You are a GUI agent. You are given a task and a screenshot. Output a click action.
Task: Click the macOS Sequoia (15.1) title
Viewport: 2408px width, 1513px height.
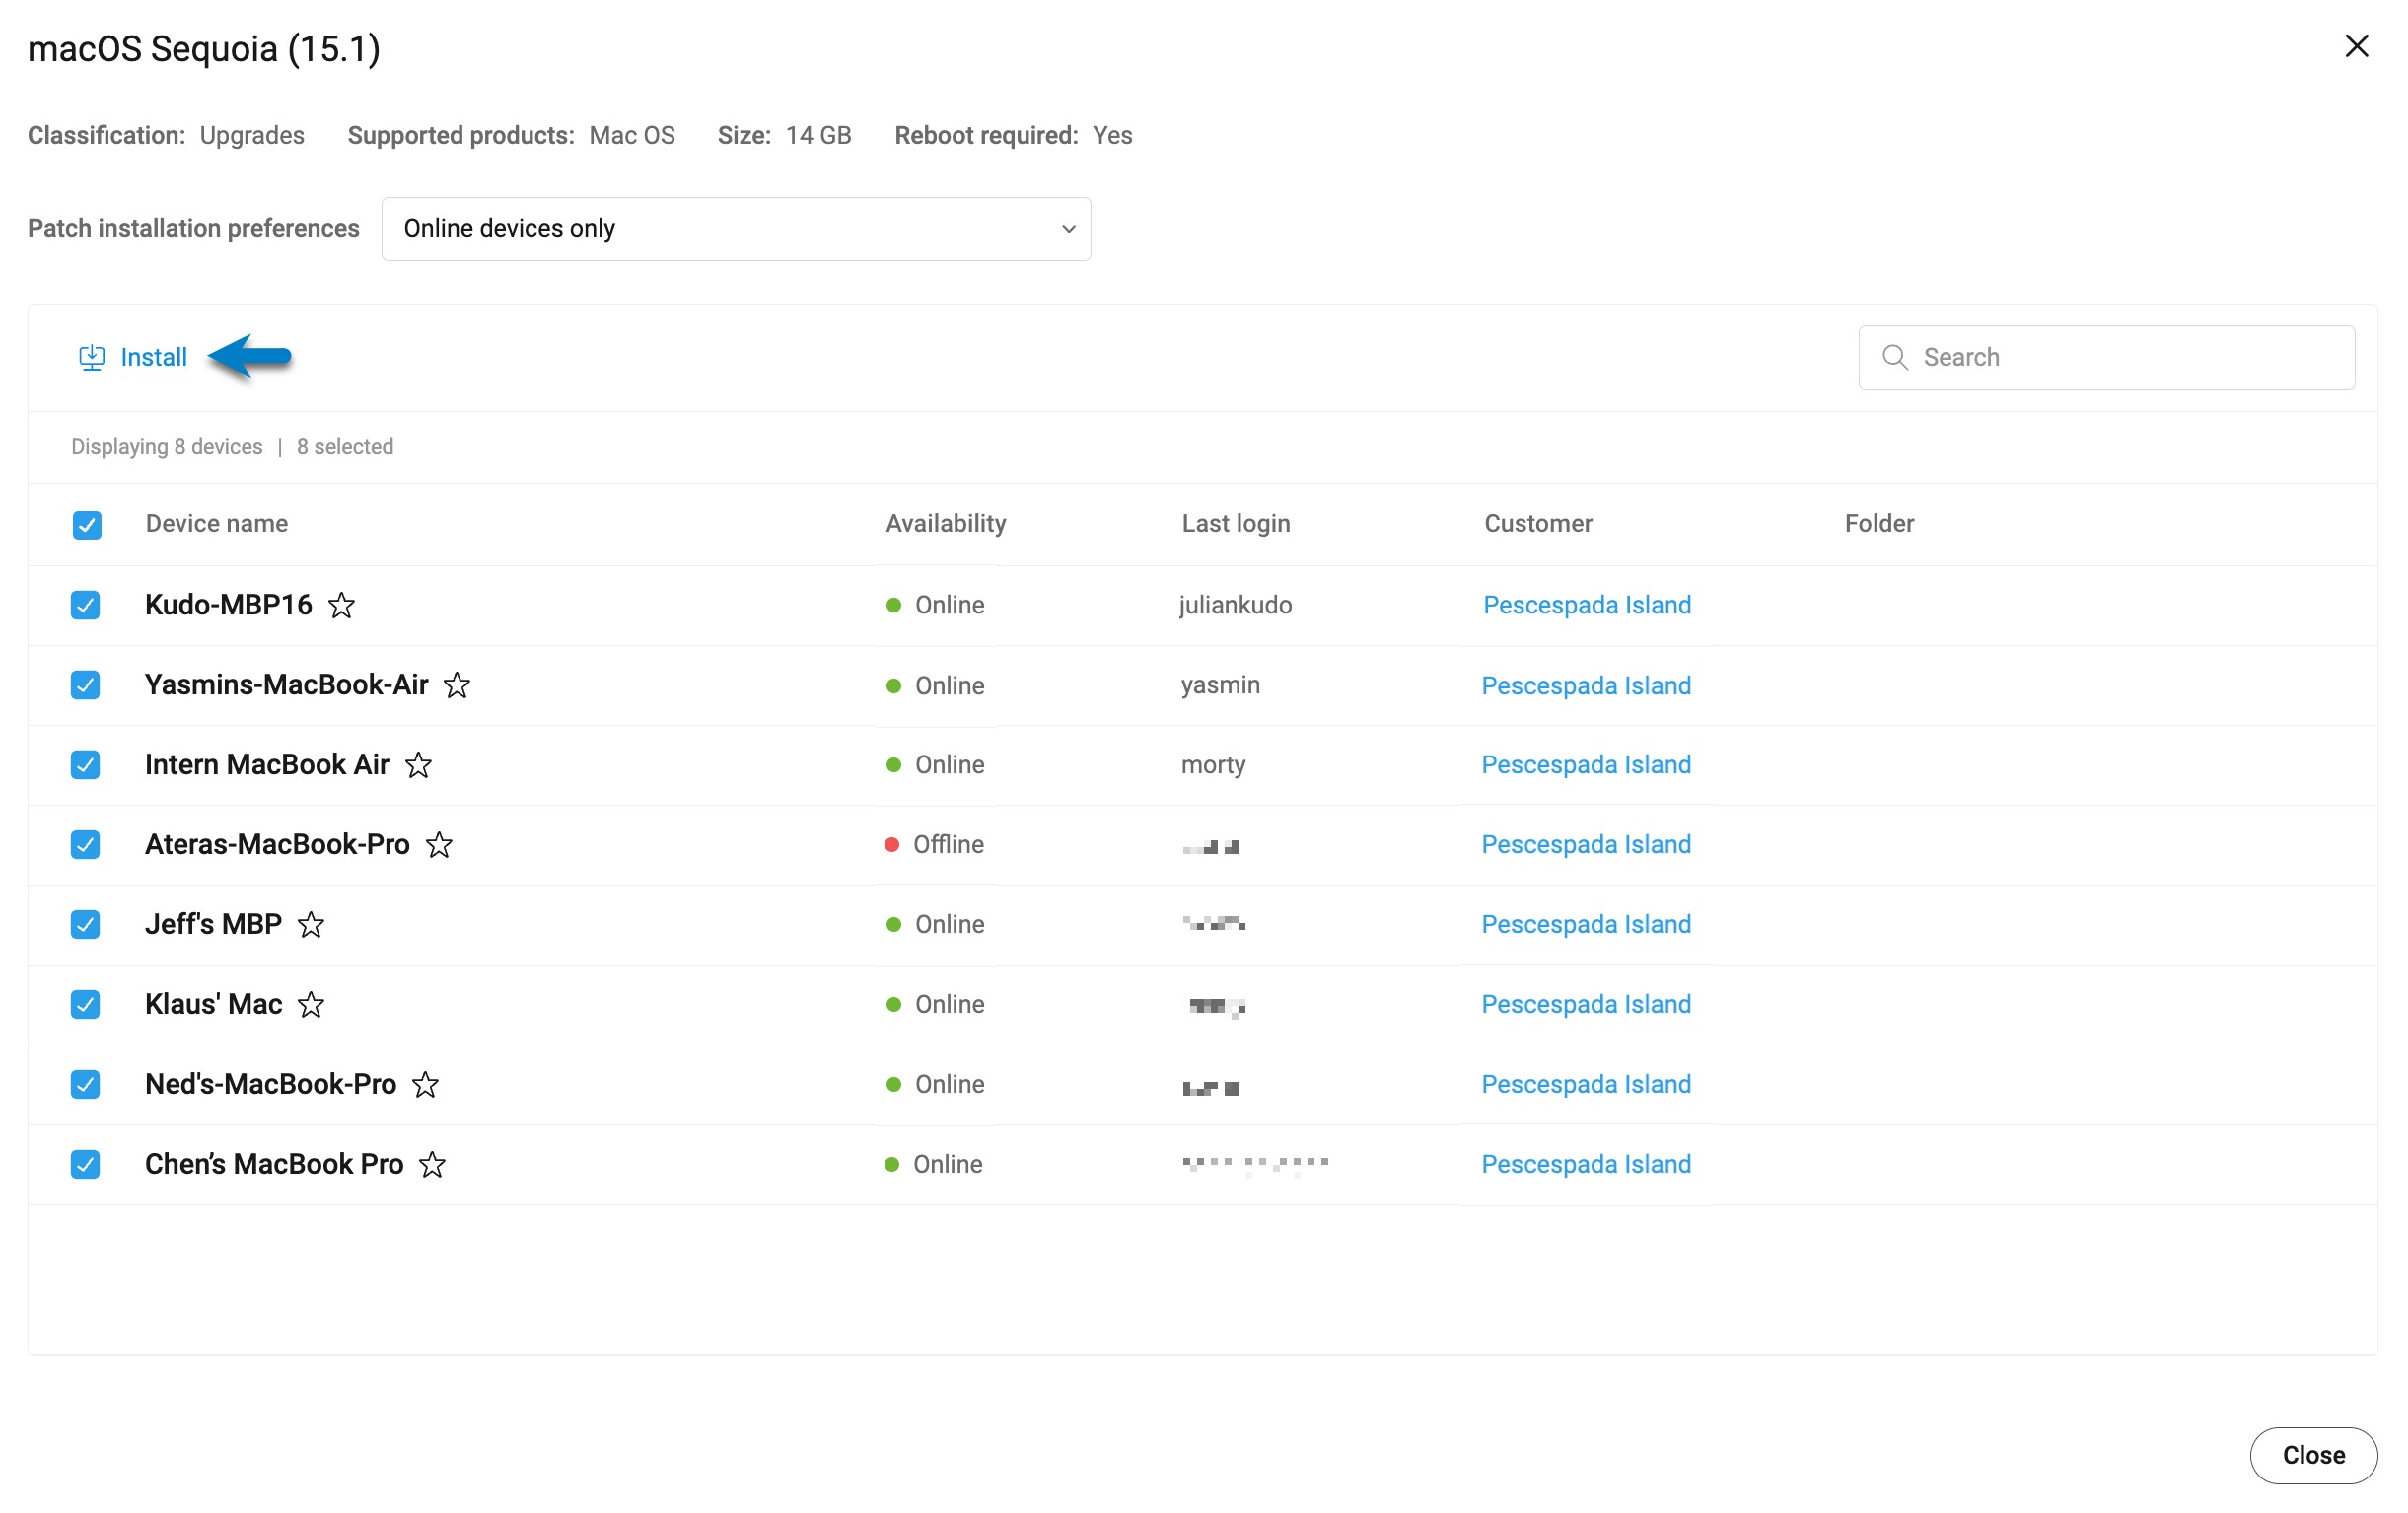tap(204, 49)
